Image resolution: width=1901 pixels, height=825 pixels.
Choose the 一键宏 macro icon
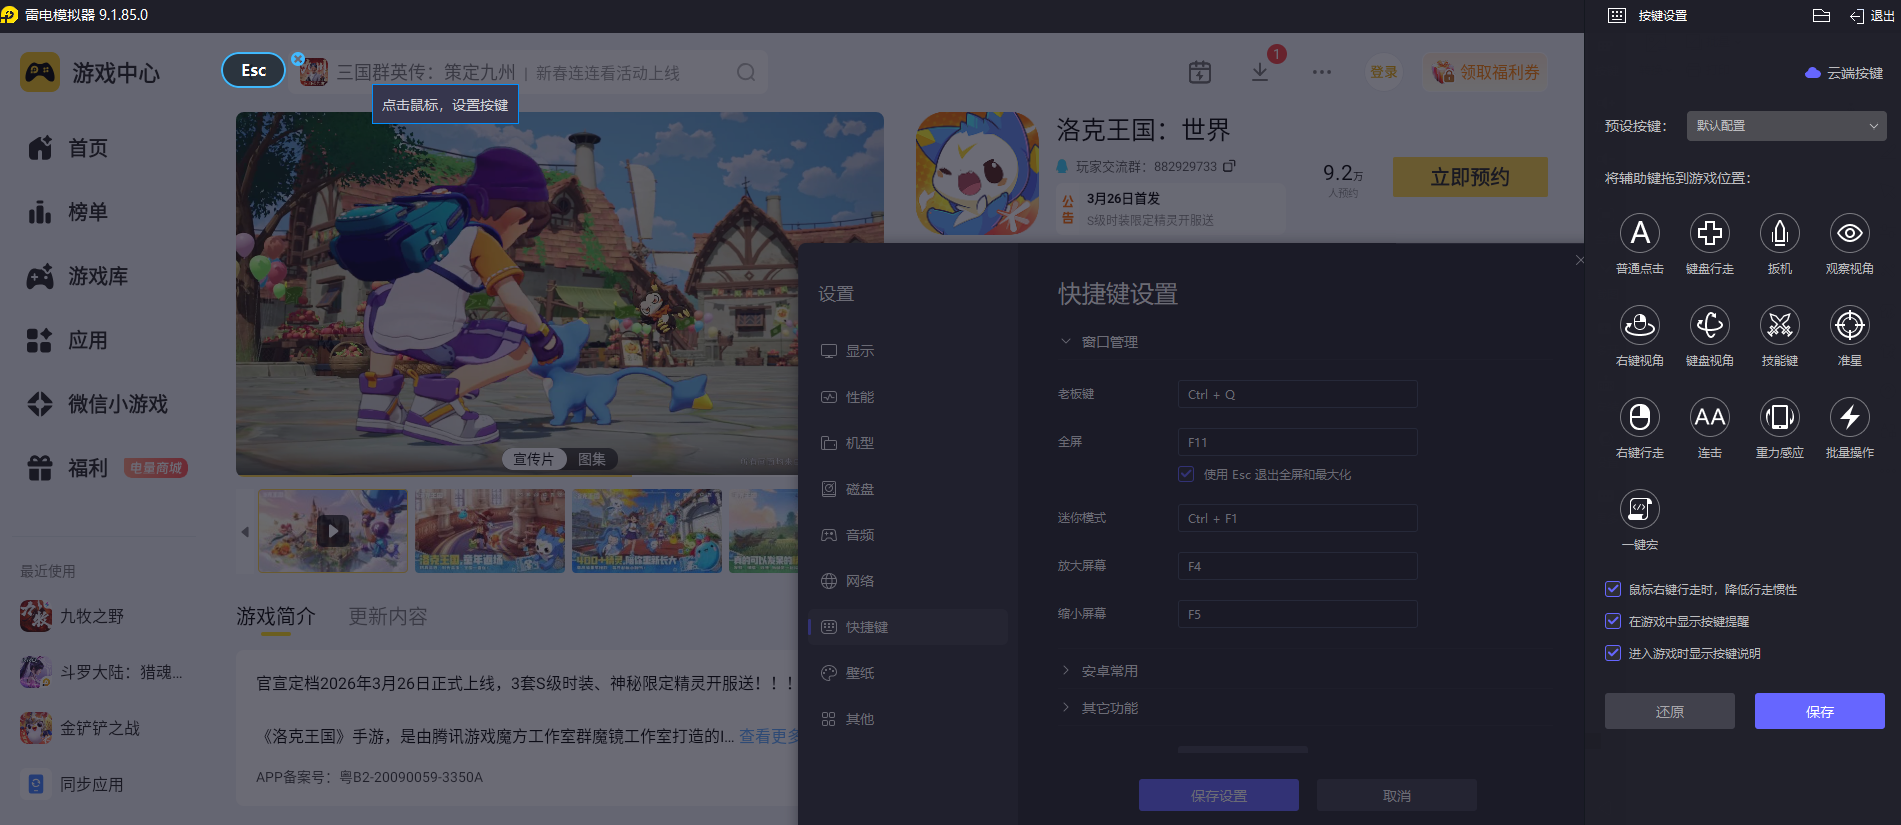pyautogui.click(x=1640, y=509)
